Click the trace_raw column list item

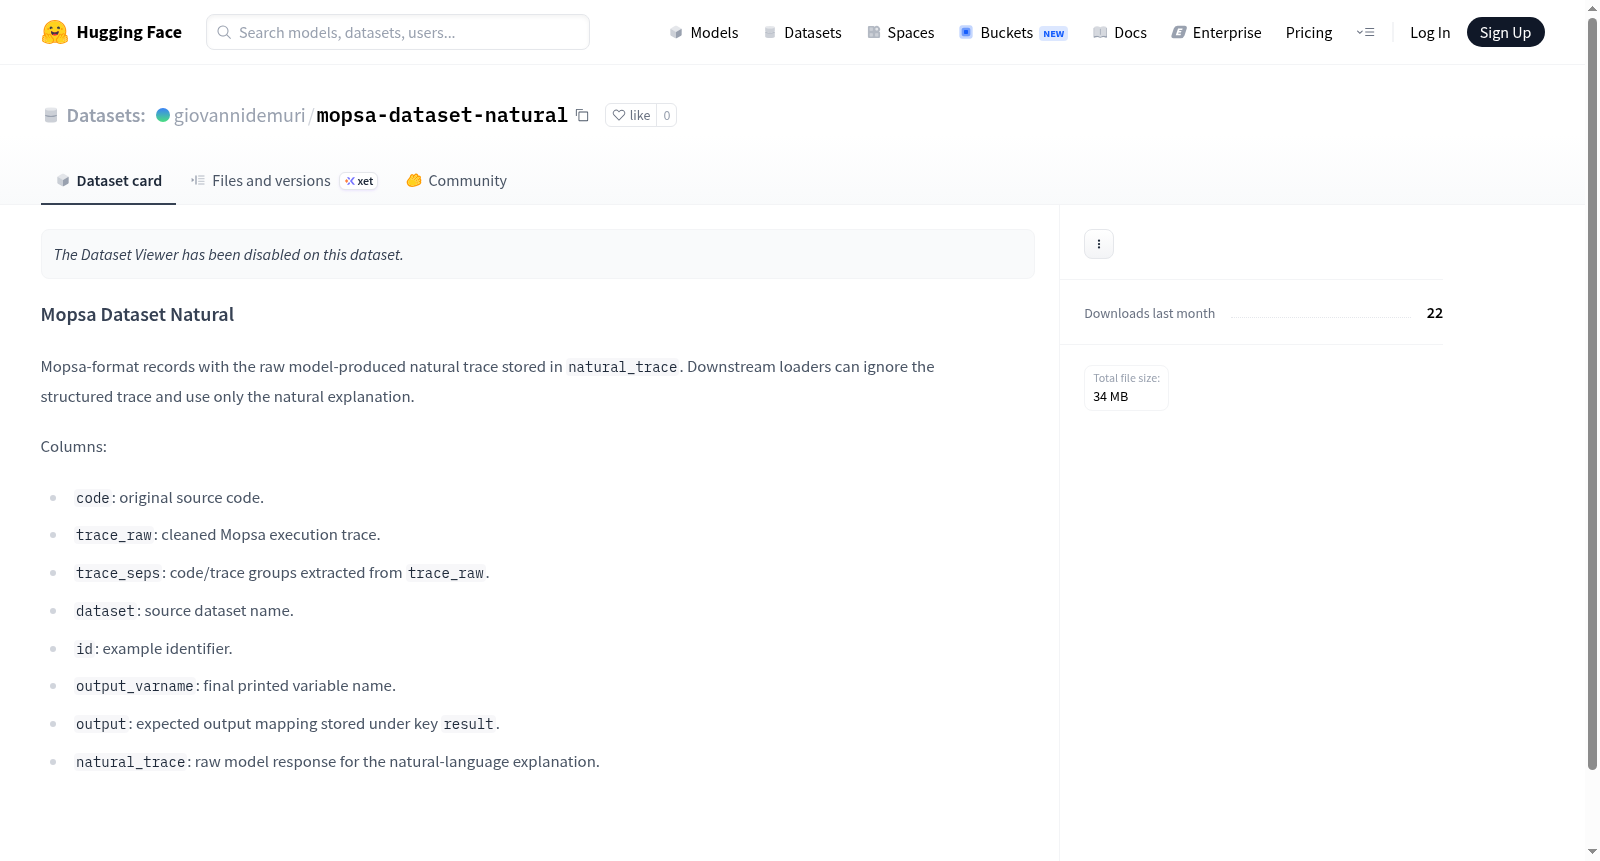[x=228, y=535]
